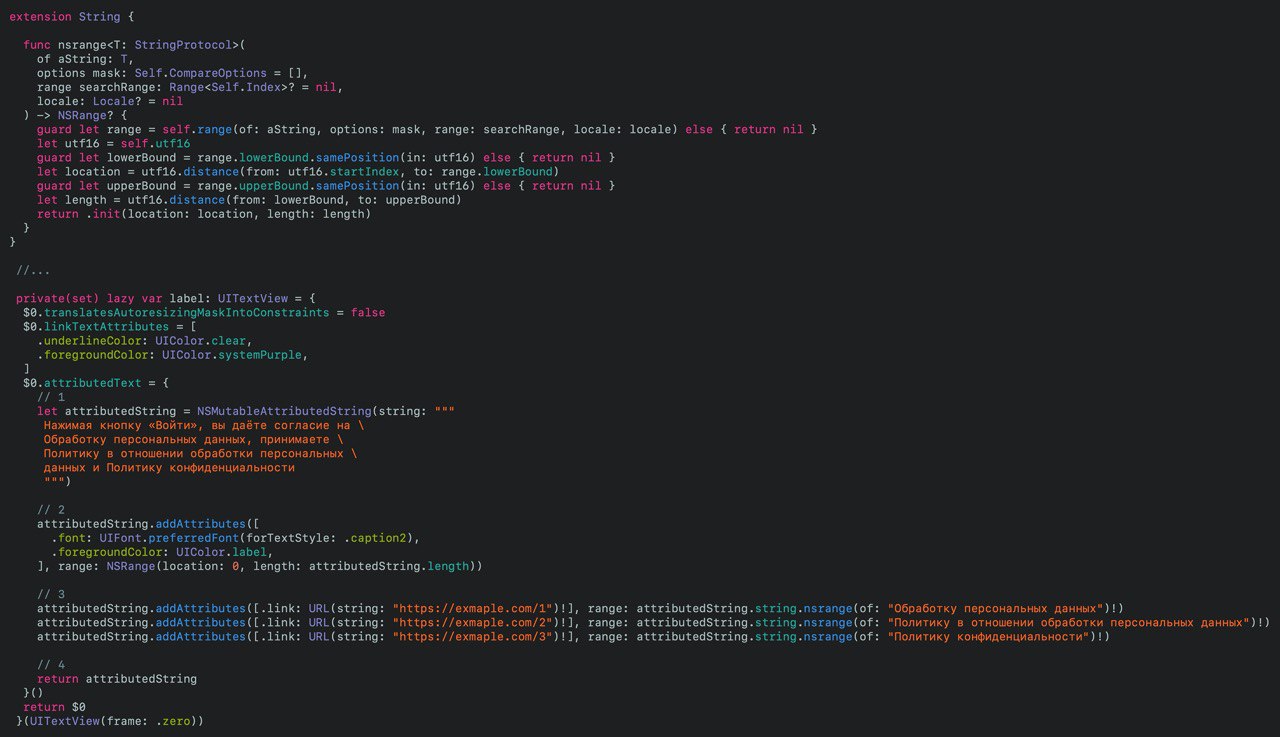The width and height of the screenshot is (1280, 737).
Task: Click 'lowerBound' in the 'guard let lowerBound' line
Action: pos(141,158)
